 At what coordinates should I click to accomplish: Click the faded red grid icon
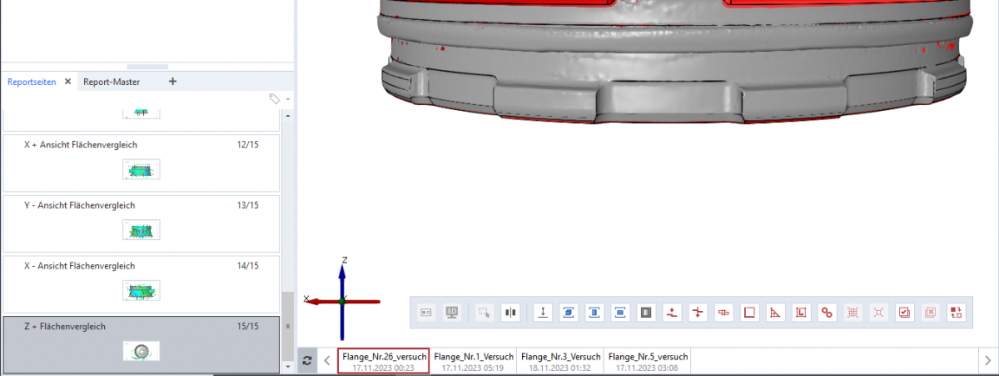[853, 312]
